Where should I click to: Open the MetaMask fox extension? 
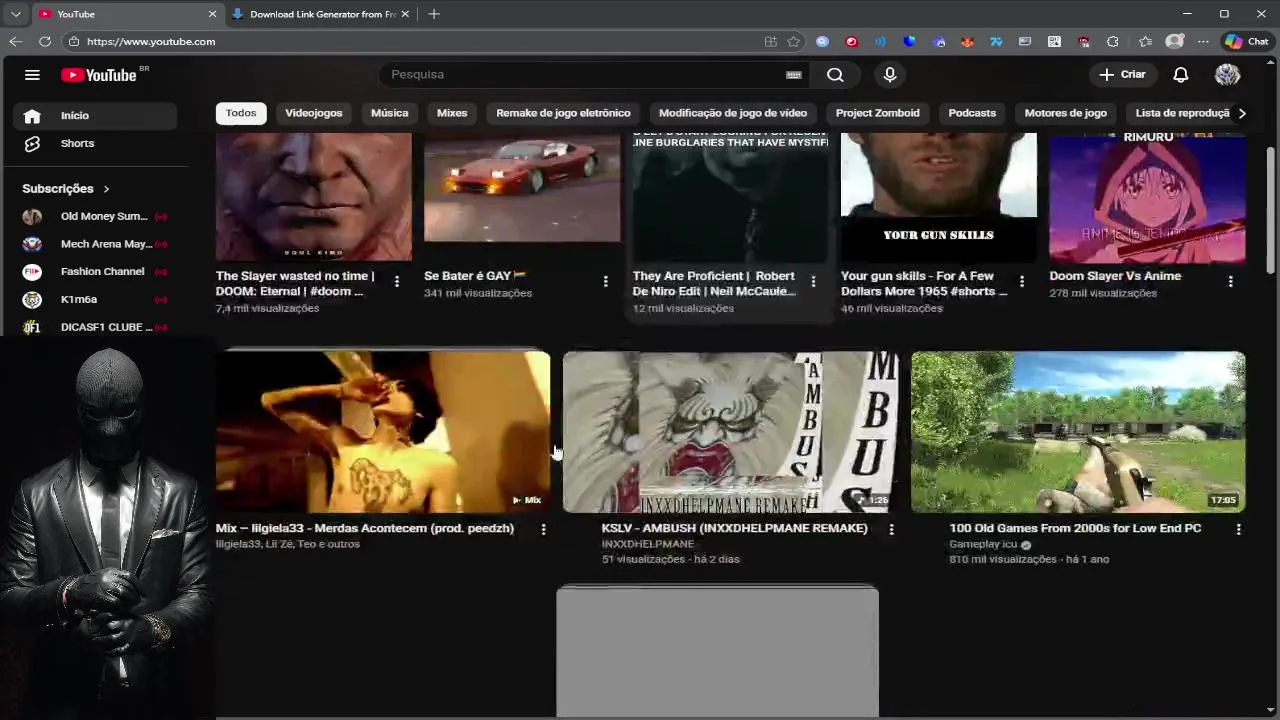pyautogui.click(x=967, y=42)
